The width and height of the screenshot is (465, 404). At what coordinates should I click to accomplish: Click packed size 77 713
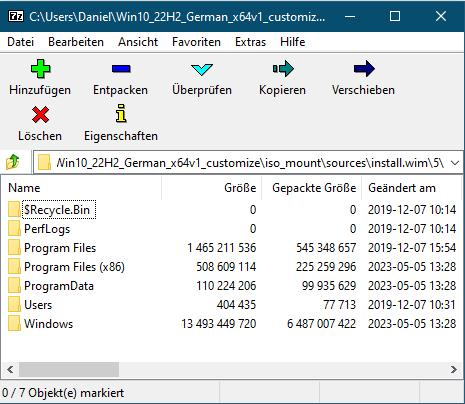(339, 305)
